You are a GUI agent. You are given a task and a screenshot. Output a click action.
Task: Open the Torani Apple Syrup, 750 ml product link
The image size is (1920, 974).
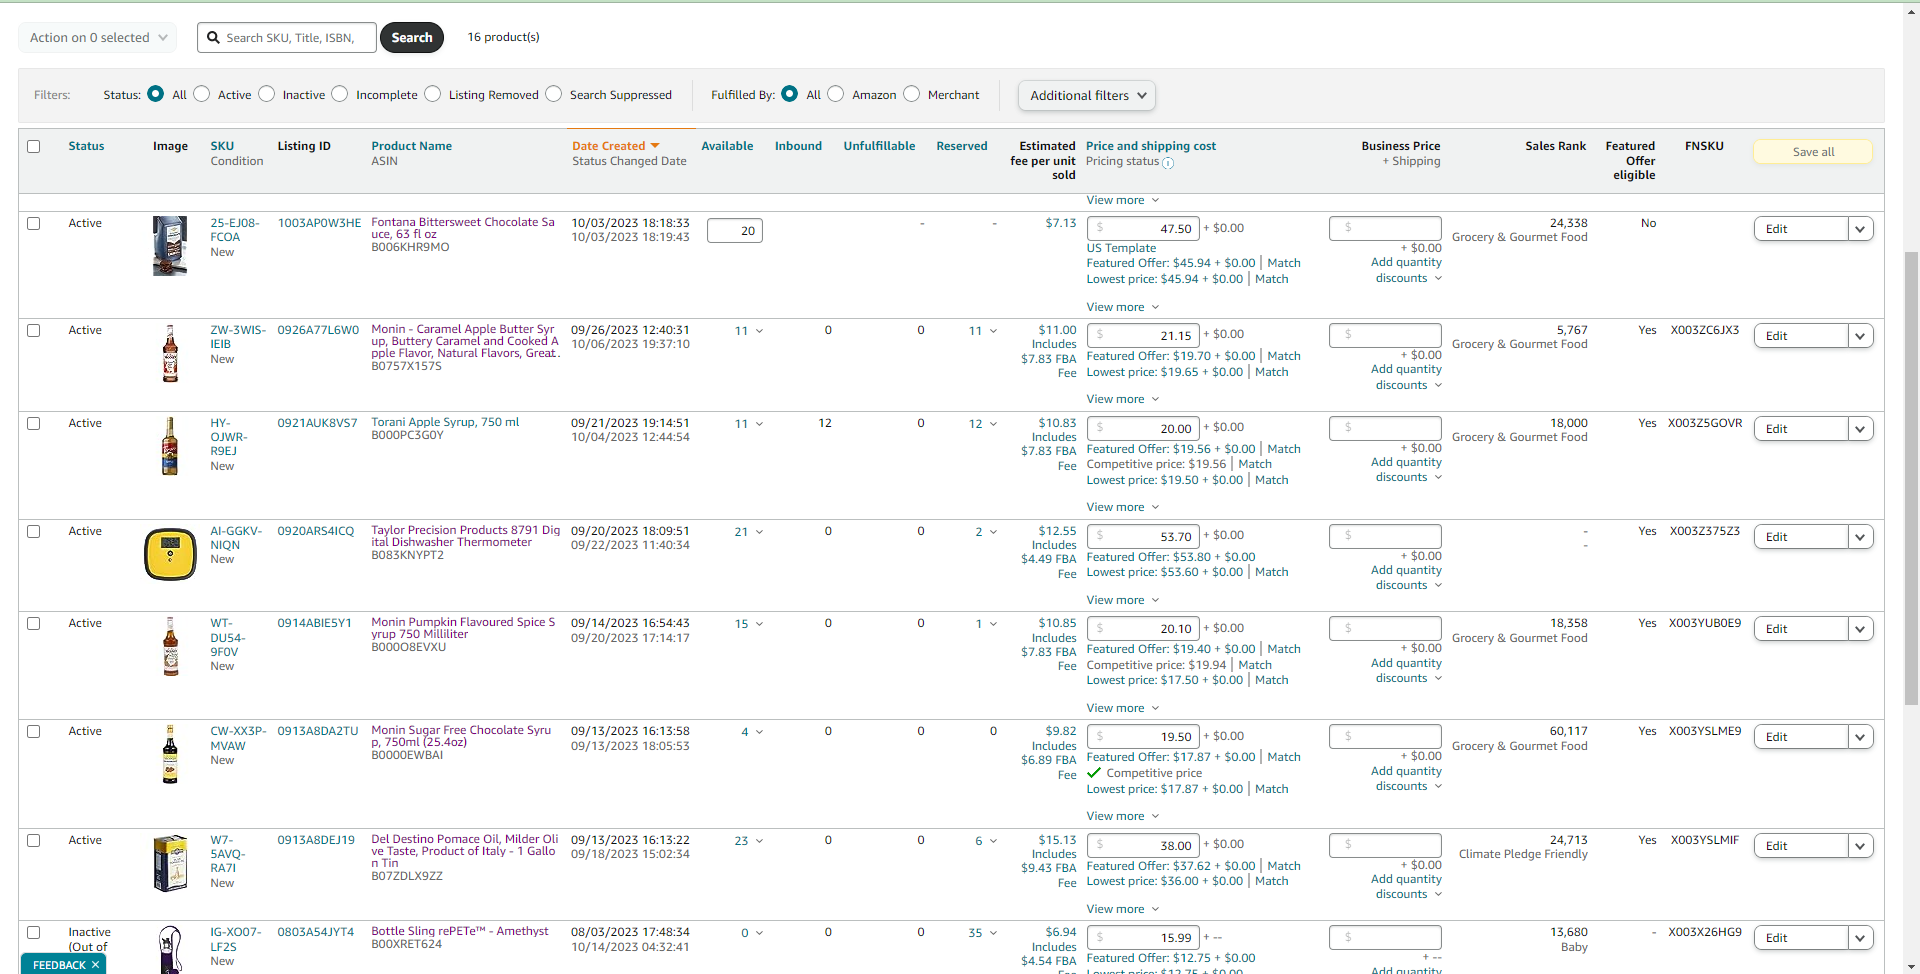[x=445, y=422]
